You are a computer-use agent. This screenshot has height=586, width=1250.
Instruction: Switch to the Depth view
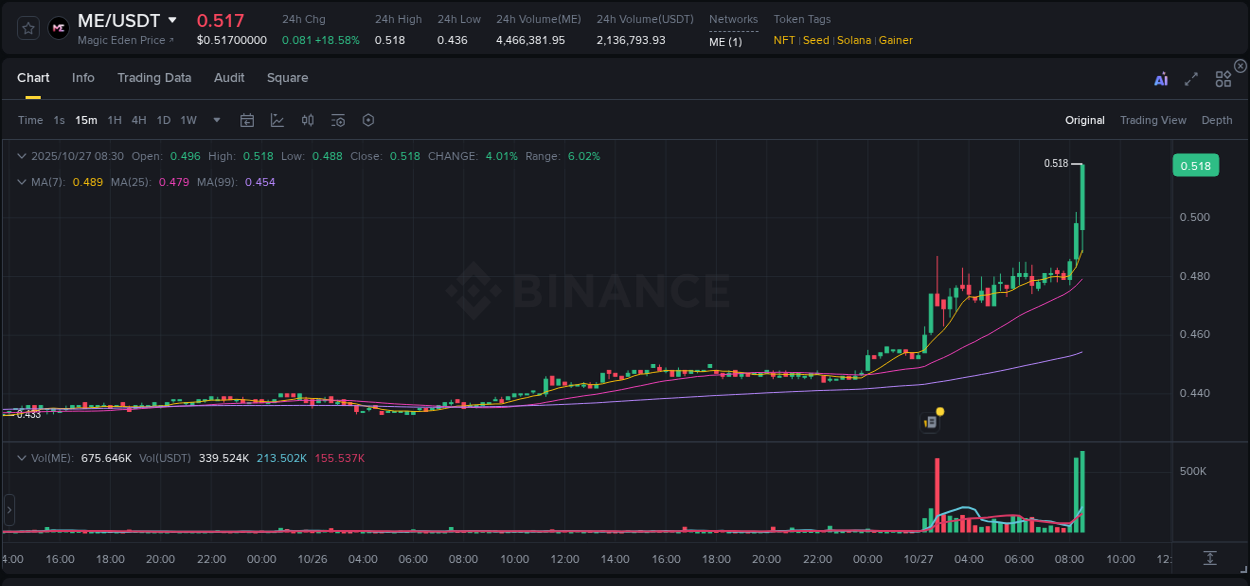(x=1217, y=120)
